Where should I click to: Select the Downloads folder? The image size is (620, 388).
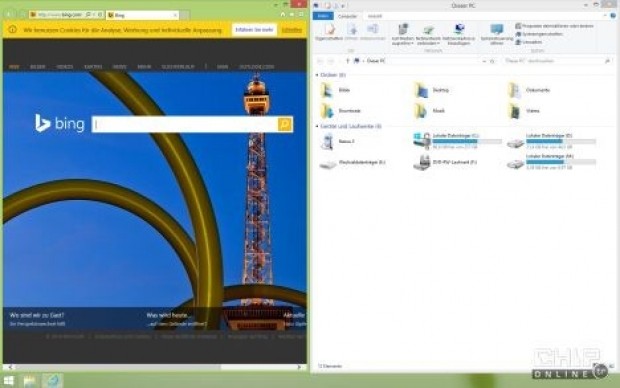(x=341, y=111)
